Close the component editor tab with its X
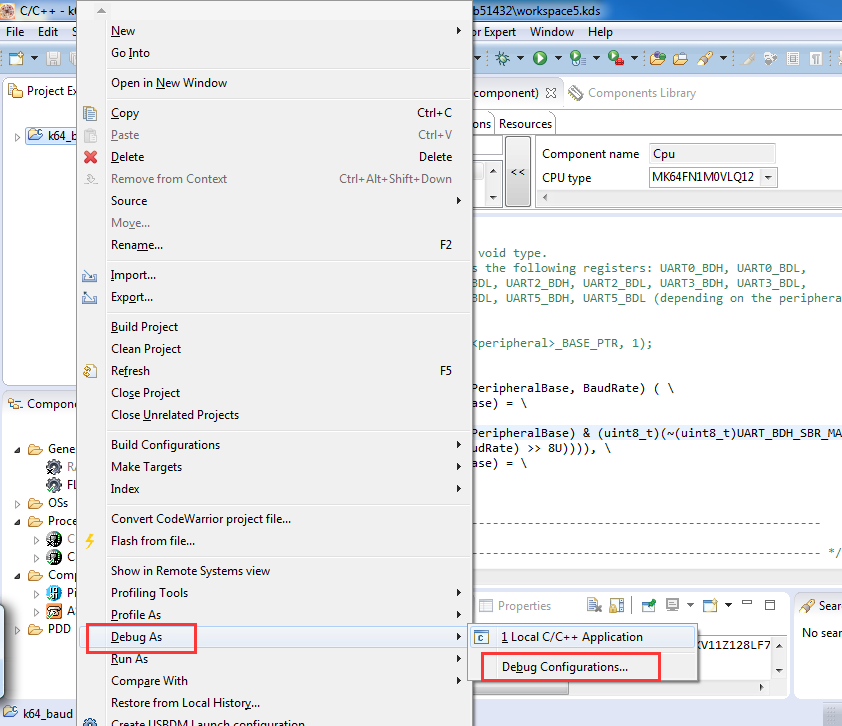The width and height of the screenshot is (842, 726). point(551,93)
